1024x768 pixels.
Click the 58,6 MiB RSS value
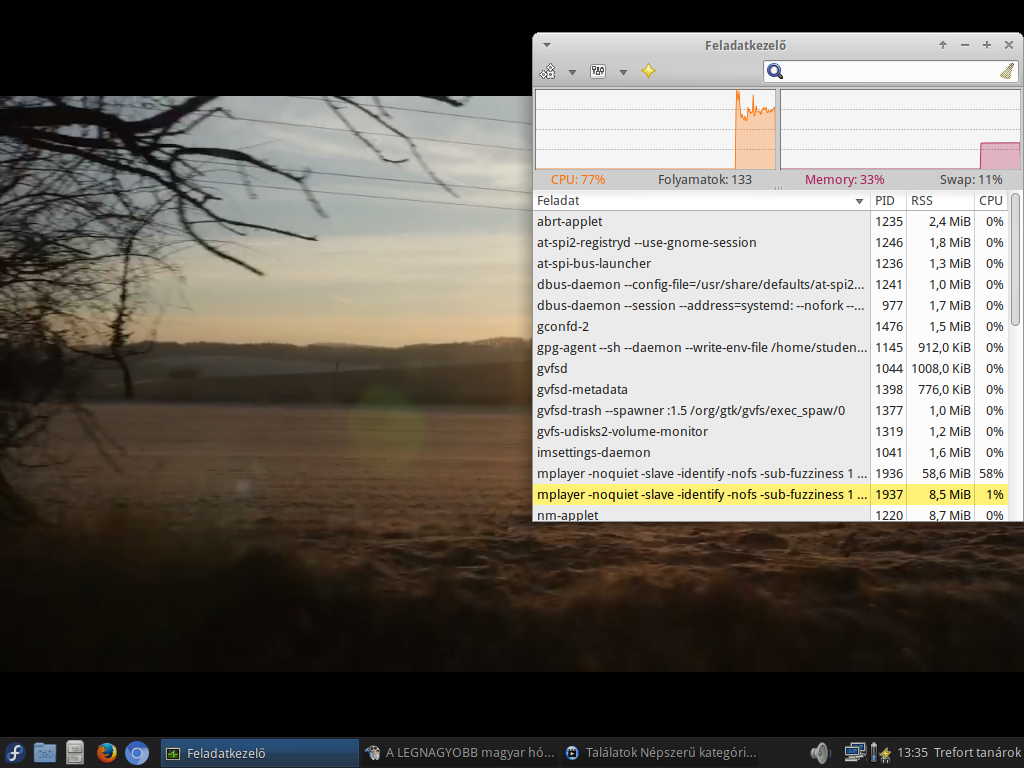(946, 473)
